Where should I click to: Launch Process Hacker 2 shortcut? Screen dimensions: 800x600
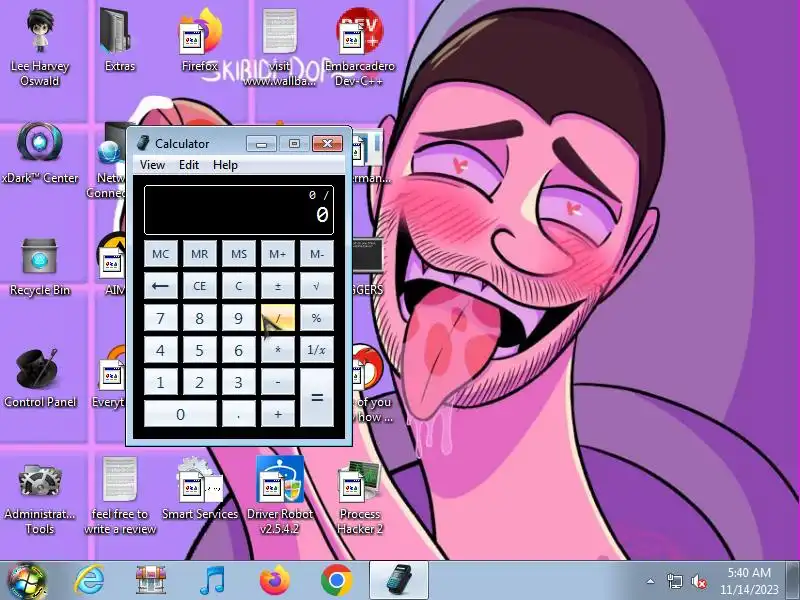(x=360, y=496)
